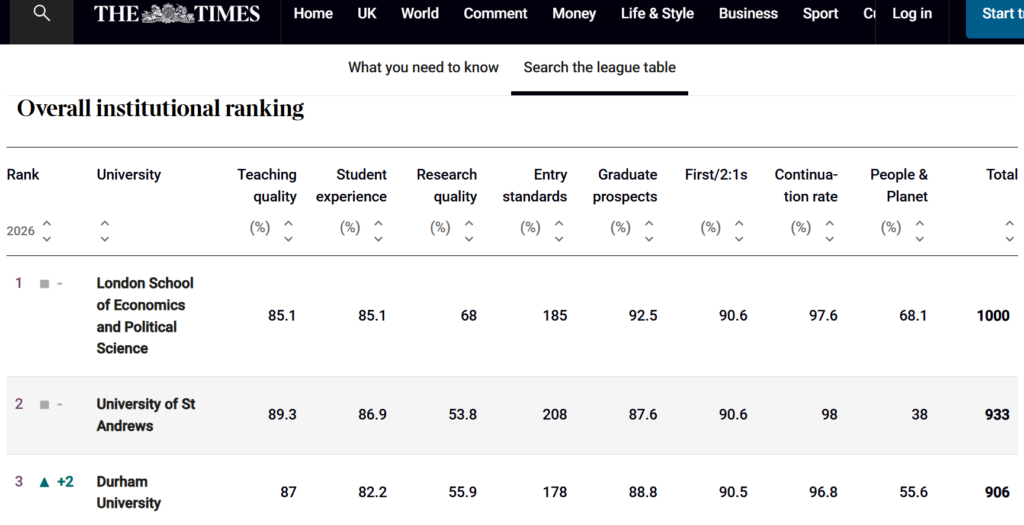Sort by Entry standards arrows

(558, 231)
